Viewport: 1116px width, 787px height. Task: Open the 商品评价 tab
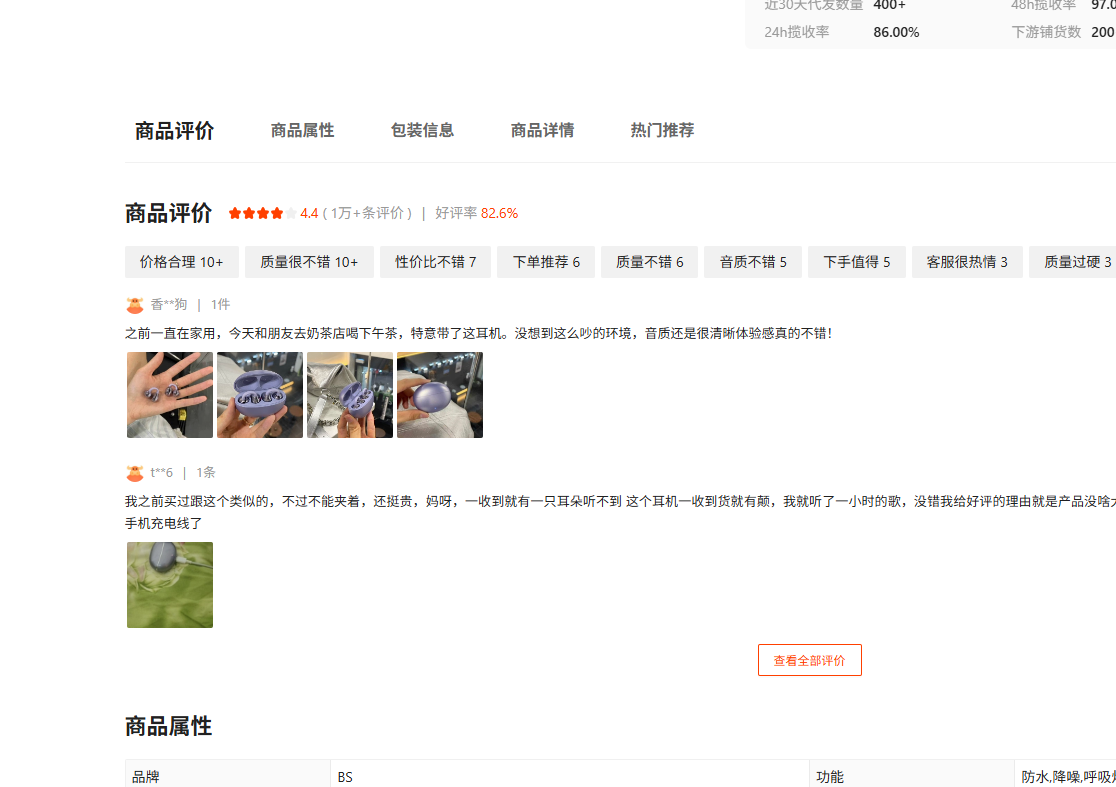pos(174,131)
